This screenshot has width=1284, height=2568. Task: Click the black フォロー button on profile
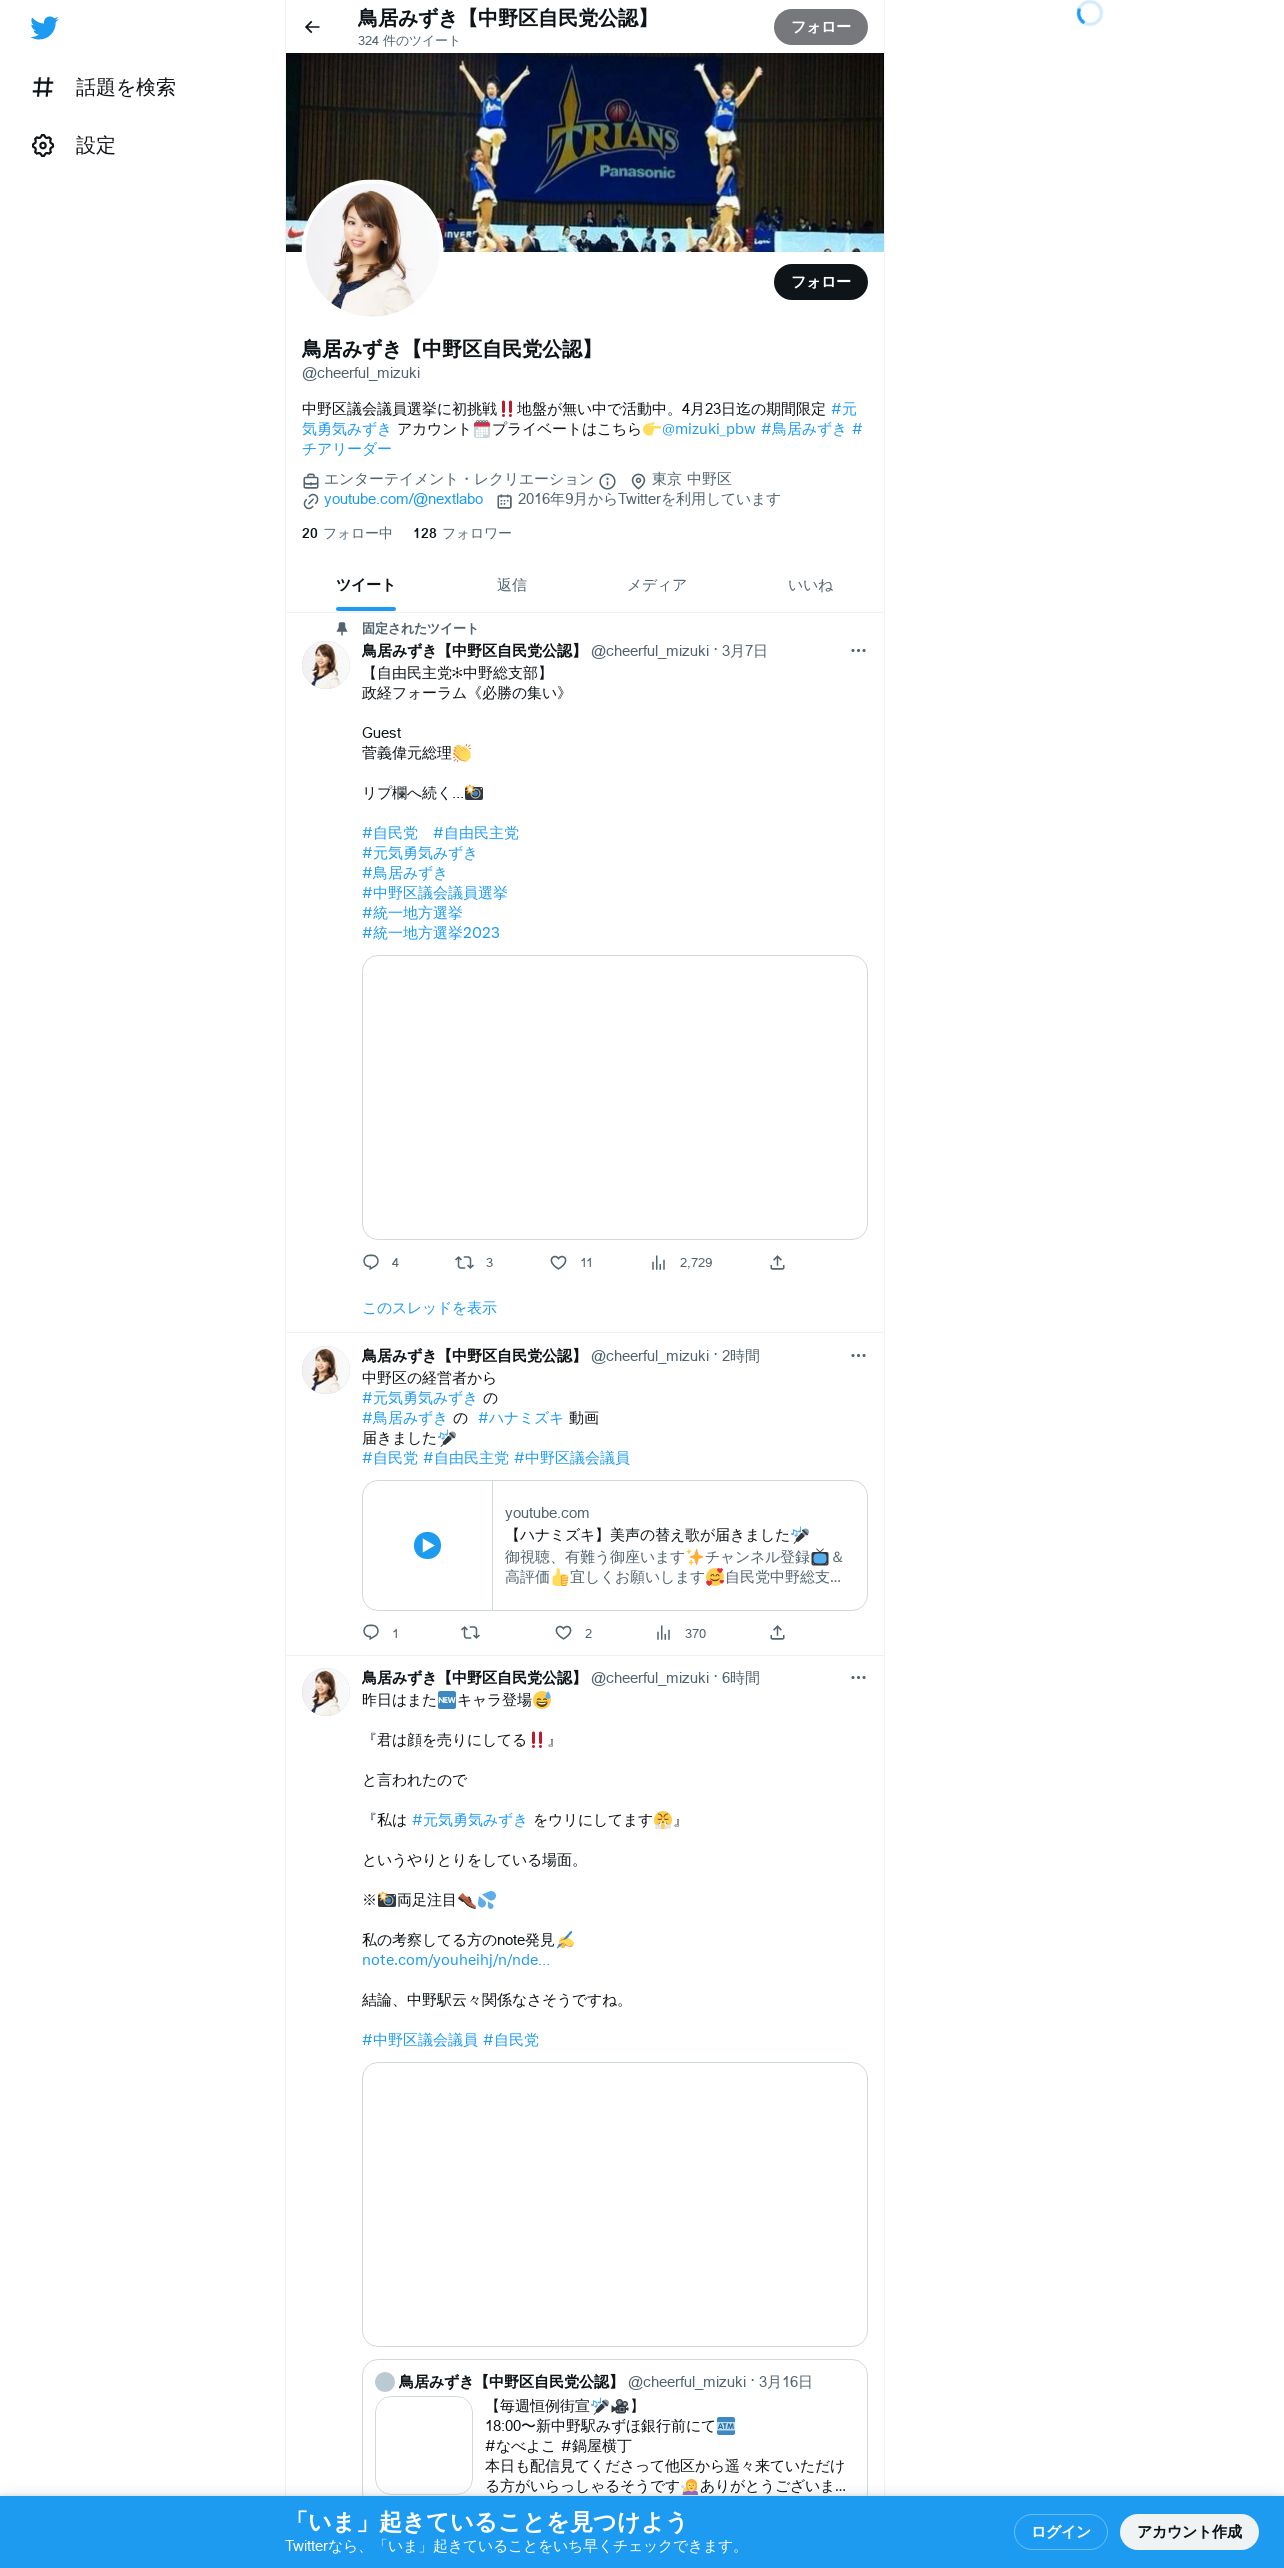(x=821, y=282)
